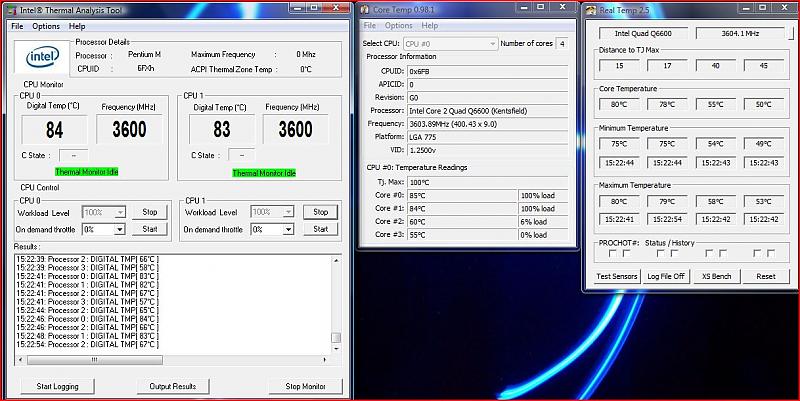Click the results list scroll up arrow
Viewport: 800px width, 401px height.
[x=336, y=260]
